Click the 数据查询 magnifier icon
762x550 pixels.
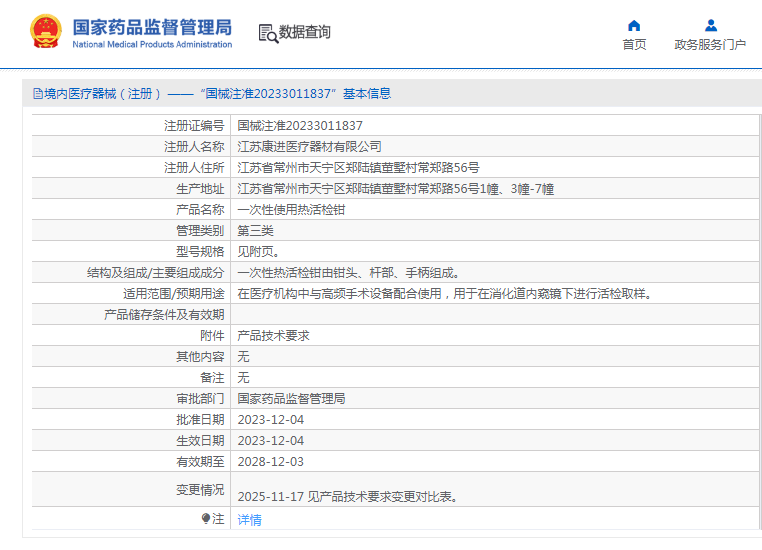pyautogui.click(x=267, y=33)
